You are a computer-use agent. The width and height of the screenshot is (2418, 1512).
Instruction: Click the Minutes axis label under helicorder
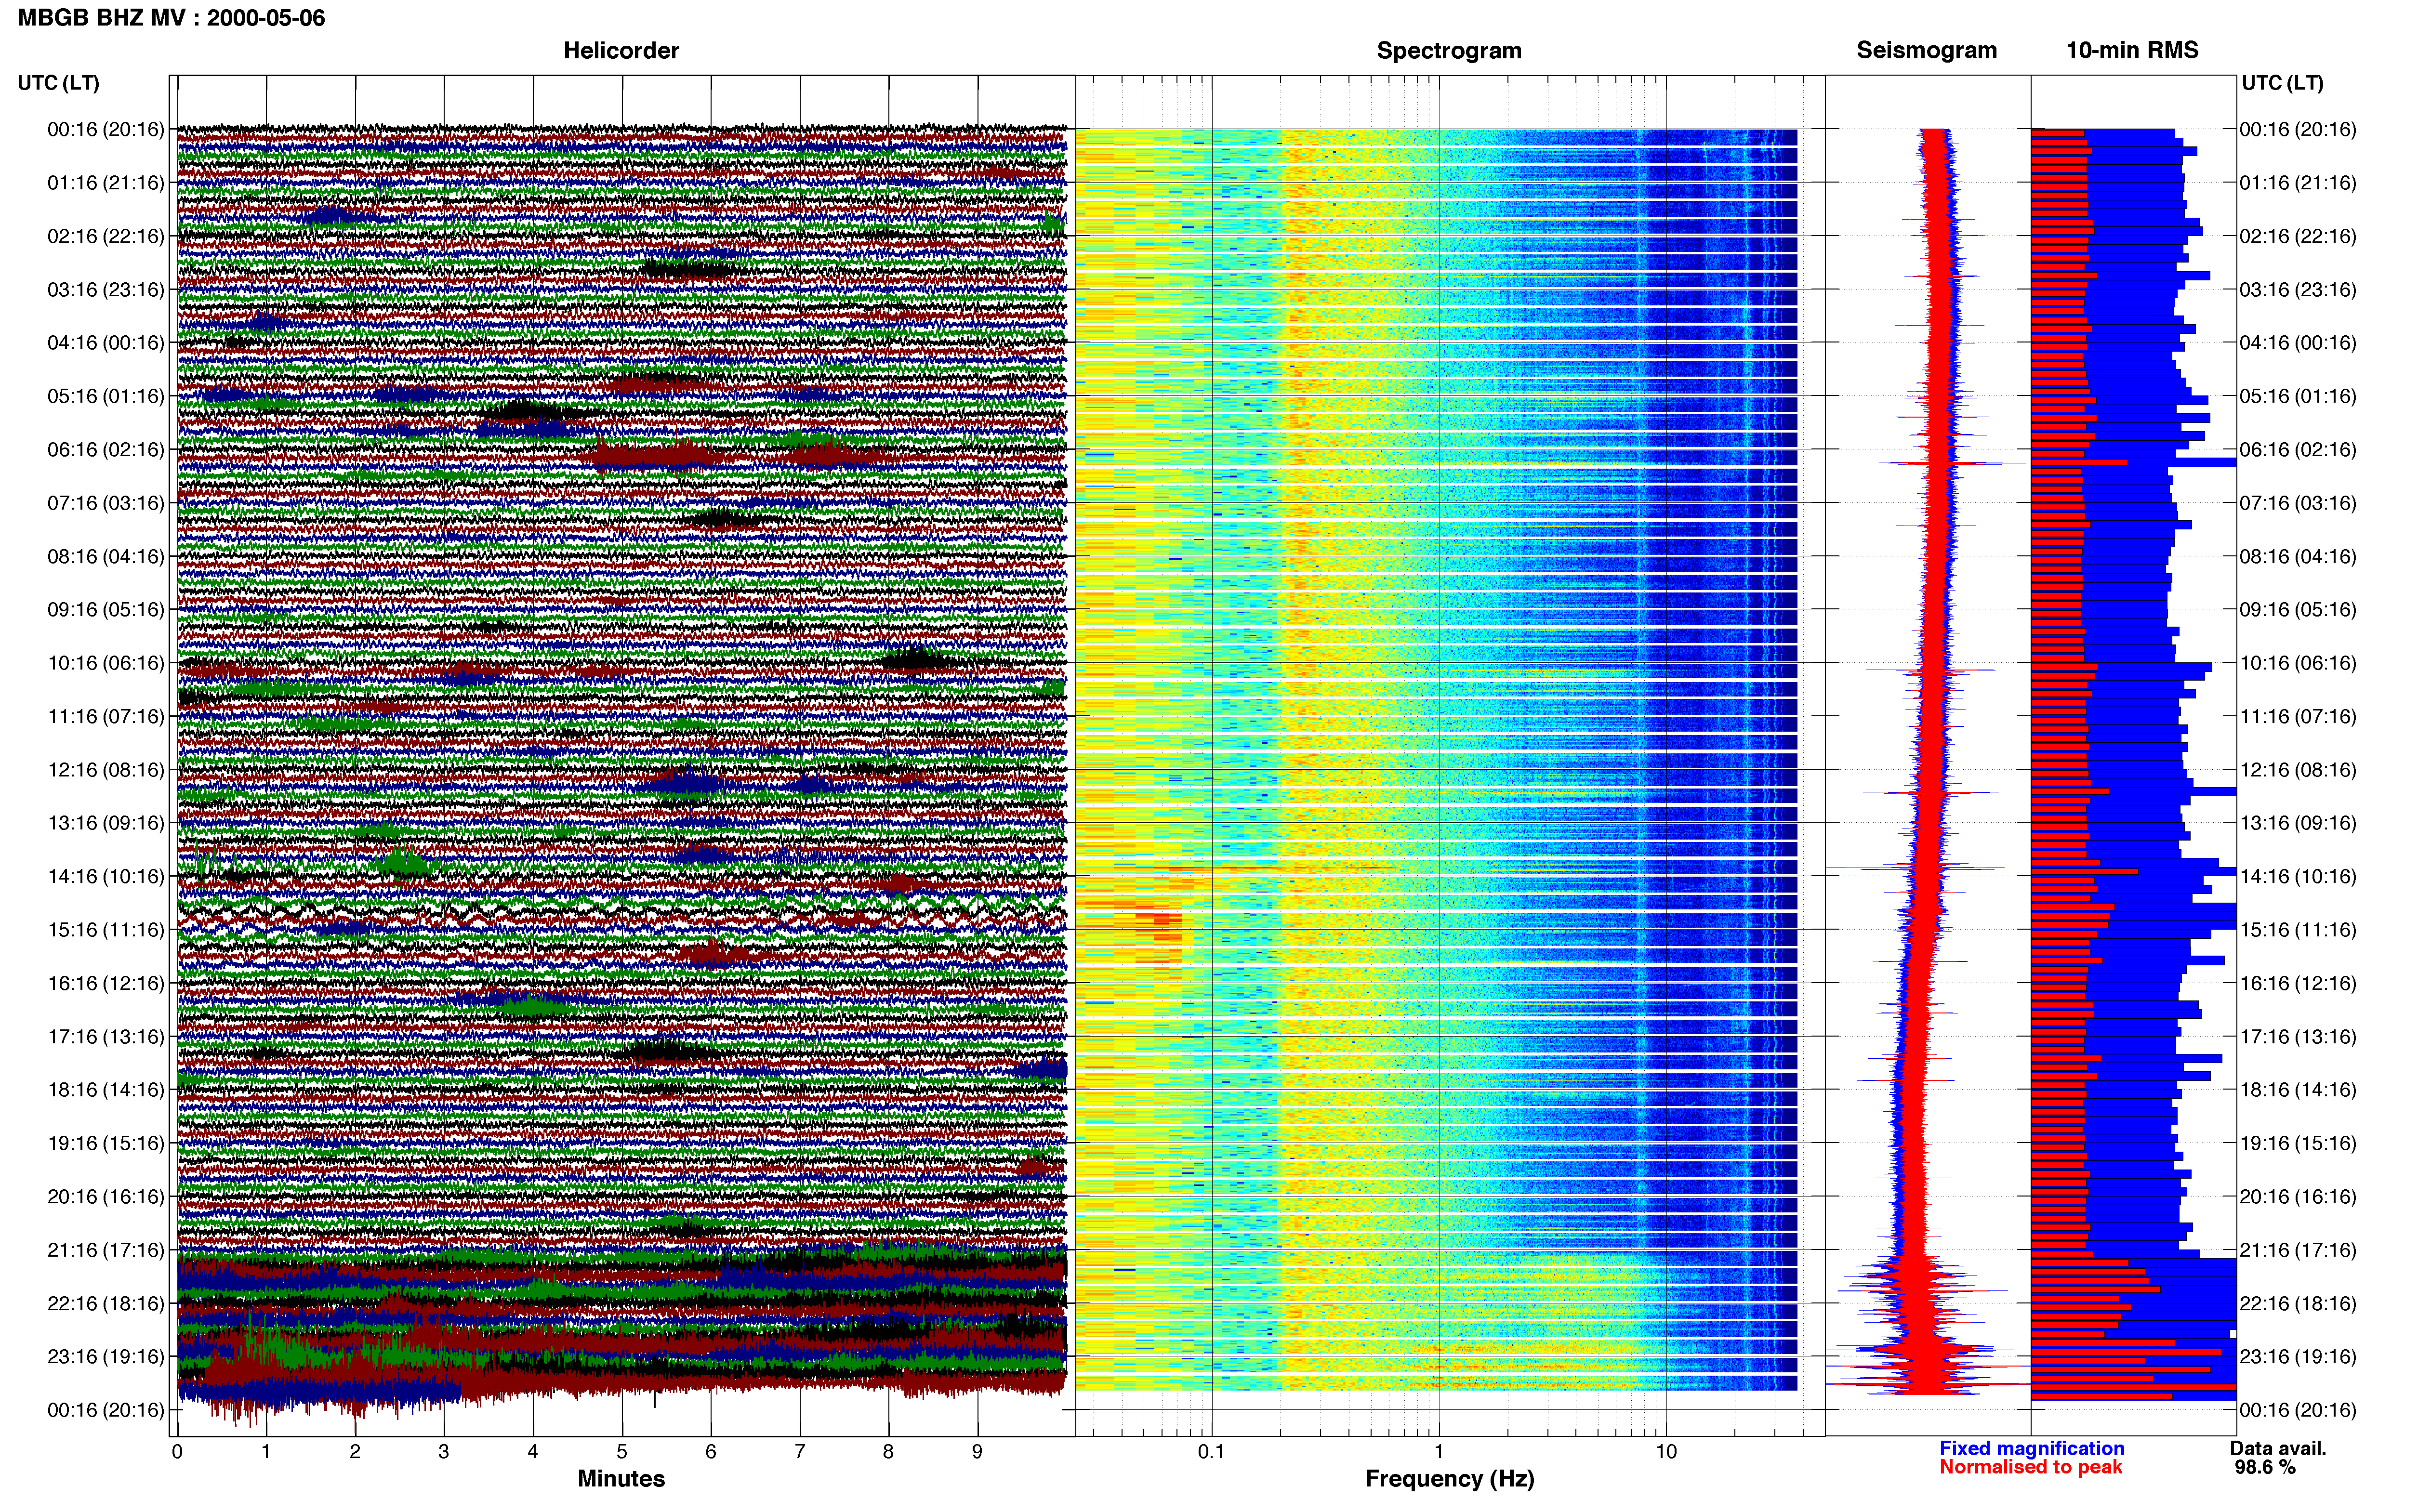[x=621, y=1479]
